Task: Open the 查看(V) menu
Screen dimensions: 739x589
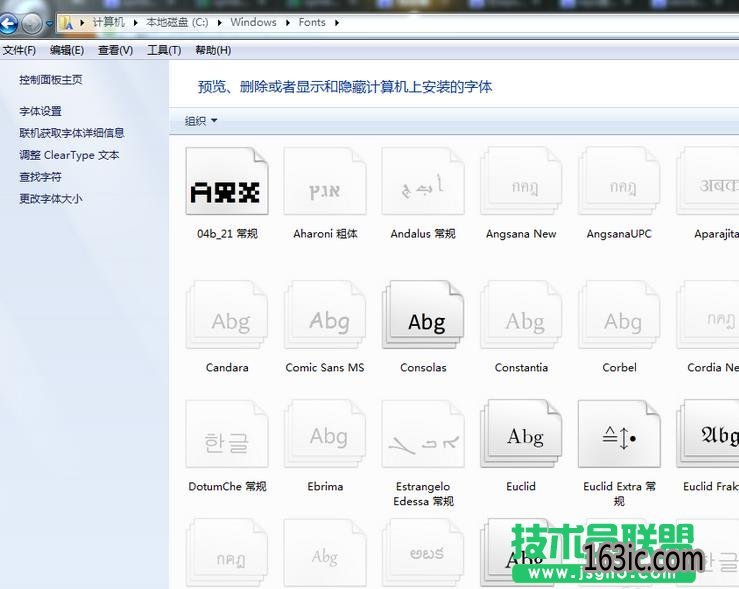Action: click(x=115, y=50)
